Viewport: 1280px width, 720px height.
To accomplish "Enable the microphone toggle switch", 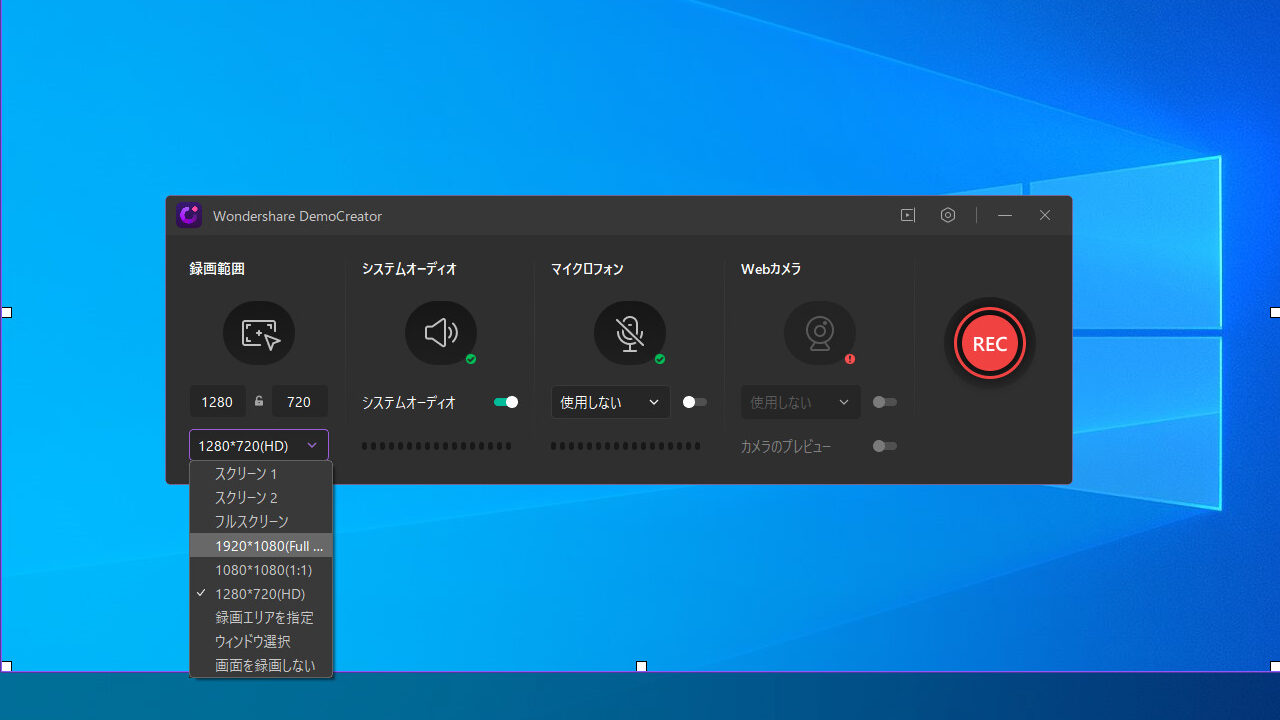I will (x=695, y=402).
